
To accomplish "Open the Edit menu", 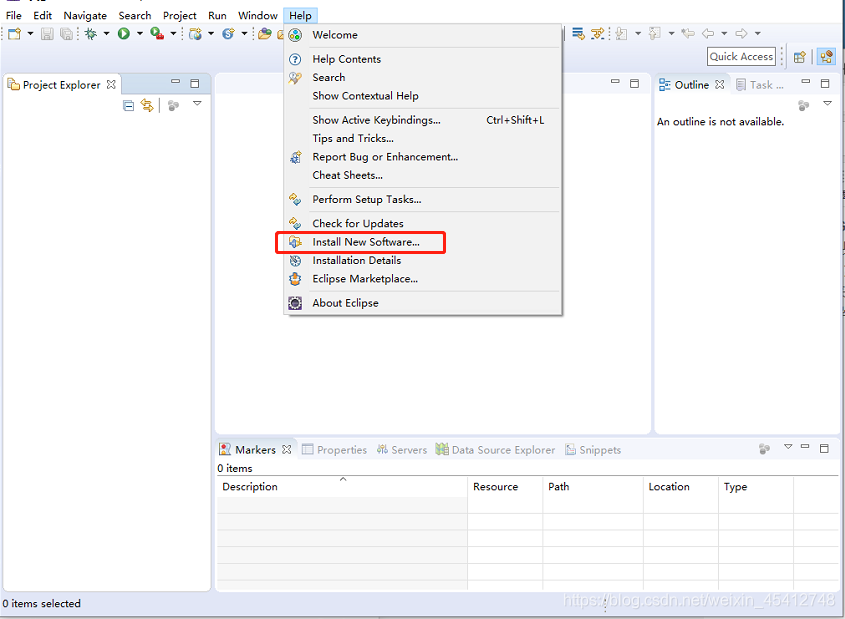I will click(x=43, y=16).
